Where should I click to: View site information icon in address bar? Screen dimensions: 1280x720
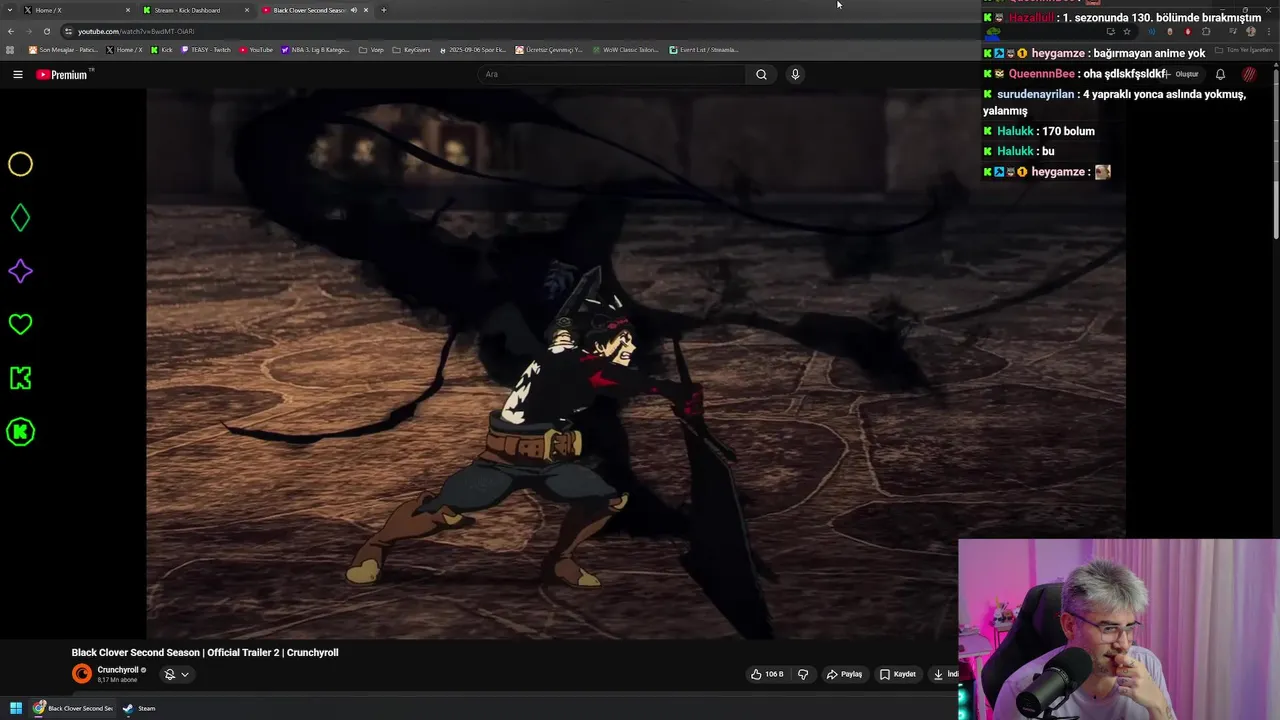pyautogui.click(x=68, y=31)
